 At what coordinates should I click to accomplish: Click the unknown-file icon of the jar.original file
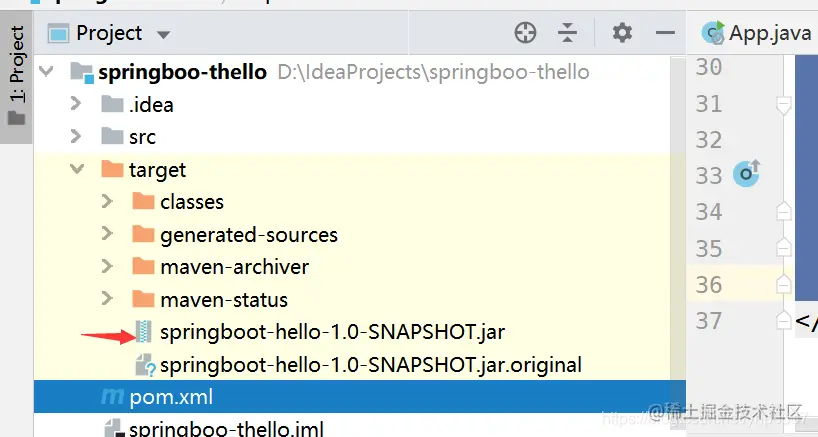click(146, 365)
